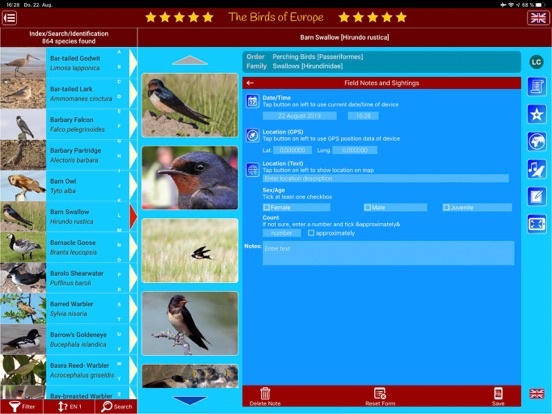Select Barrow's Goldeneye in species list
The width and height of the screenshot is (552, 414).
(69, 339)
